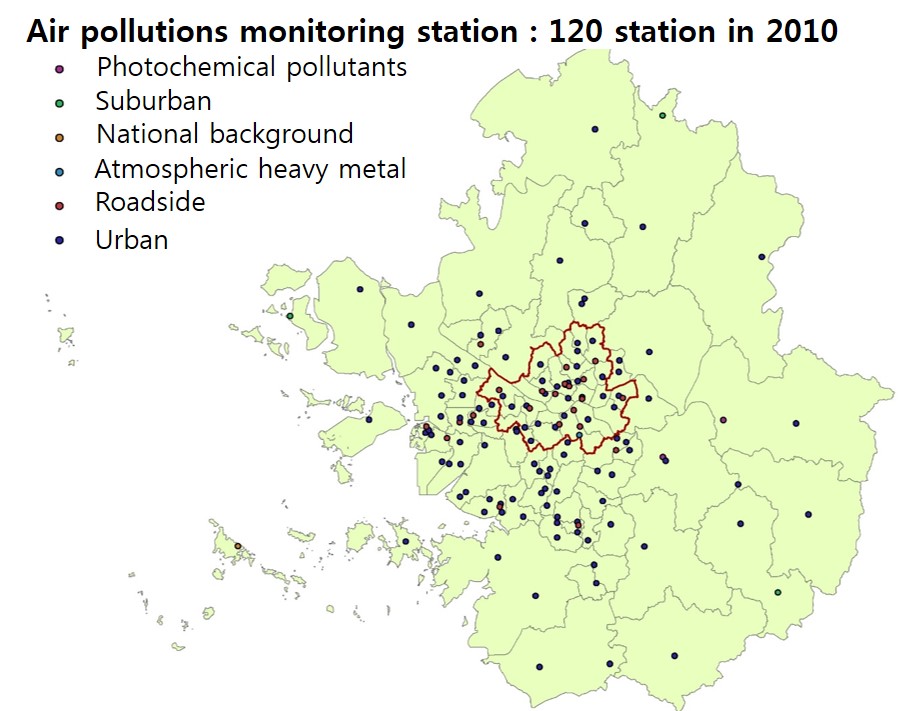Image resolution: width=919 pixels, height=711 pixels.
Task: Select the 'Roadside' legend label
Action: pos(150,202)
